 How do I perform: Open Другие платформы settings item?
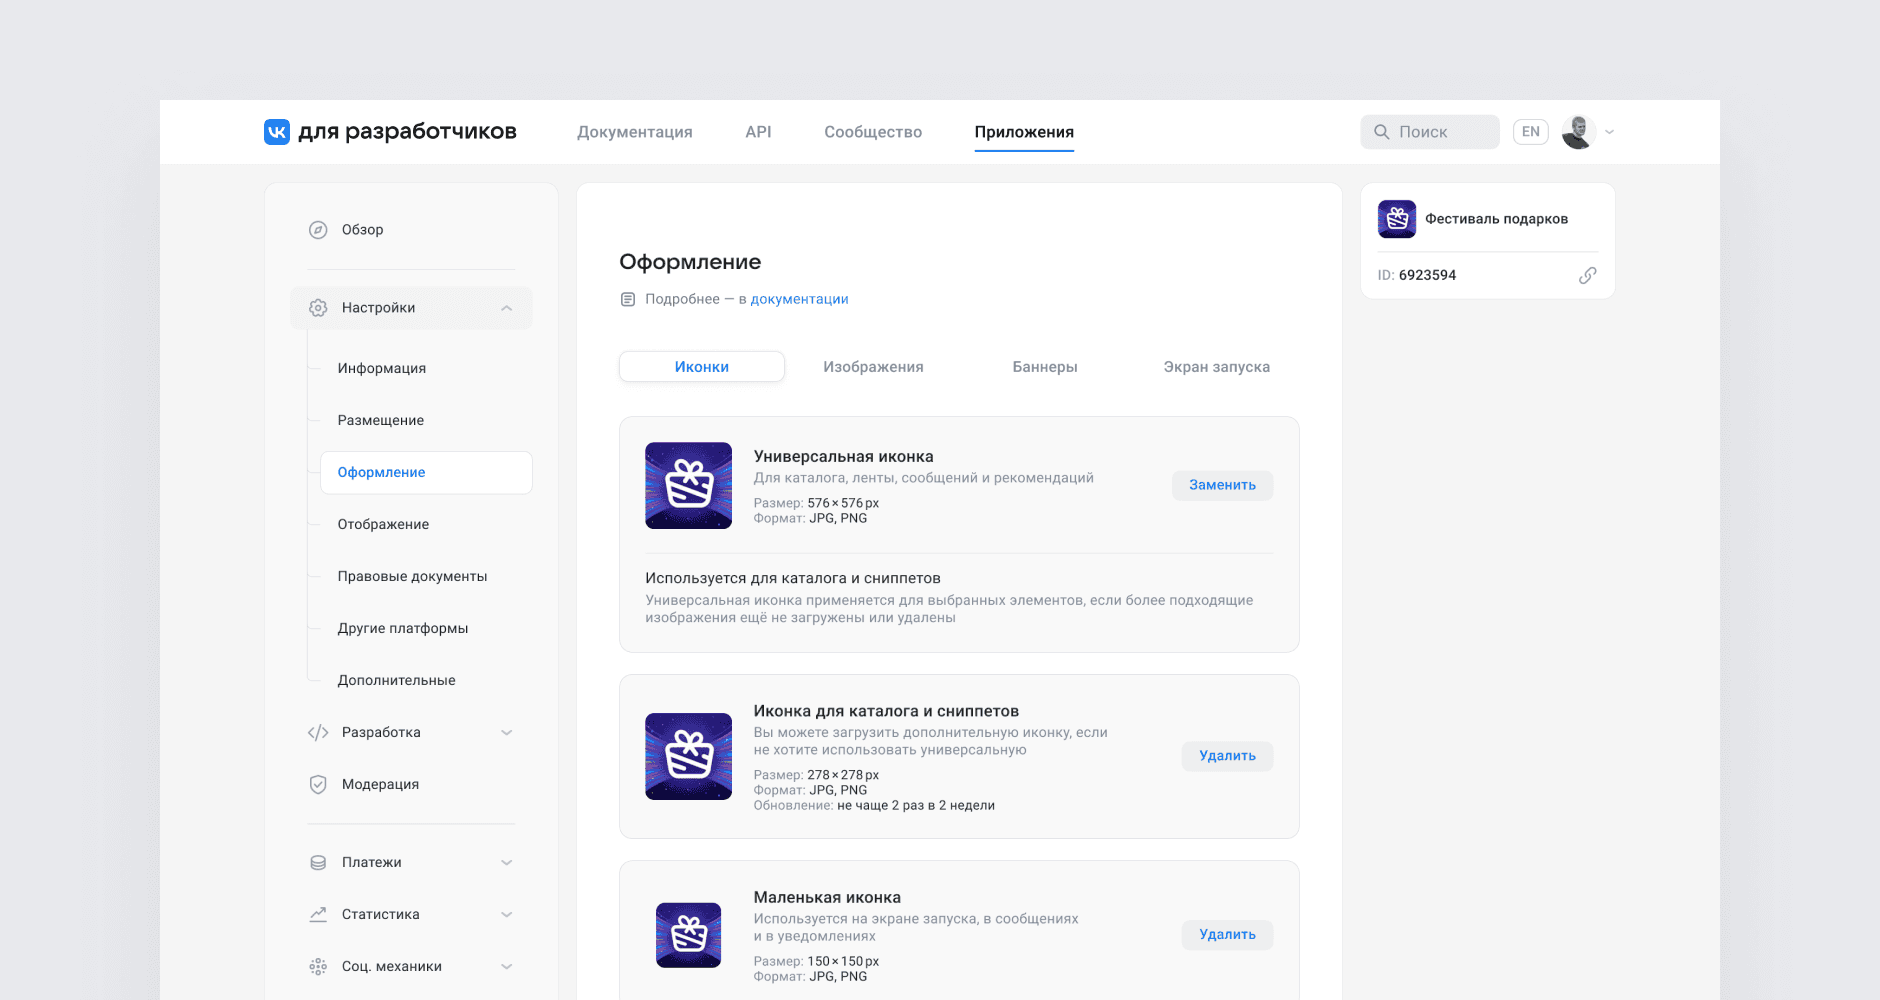[x=403, y=628]
